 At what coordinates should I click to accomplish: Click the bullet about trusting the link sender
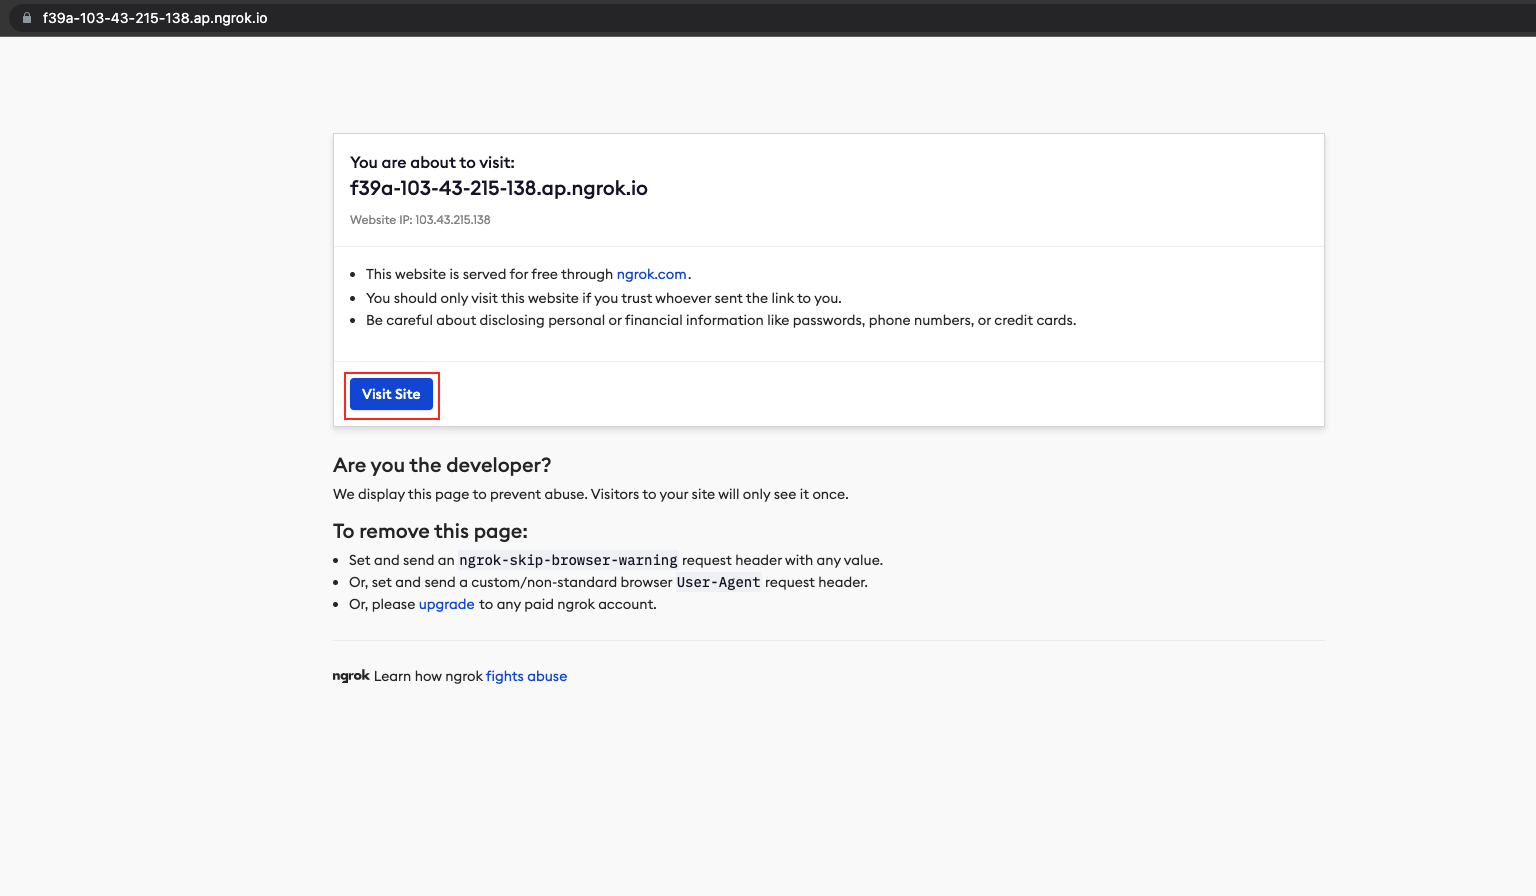click(603, 298)
